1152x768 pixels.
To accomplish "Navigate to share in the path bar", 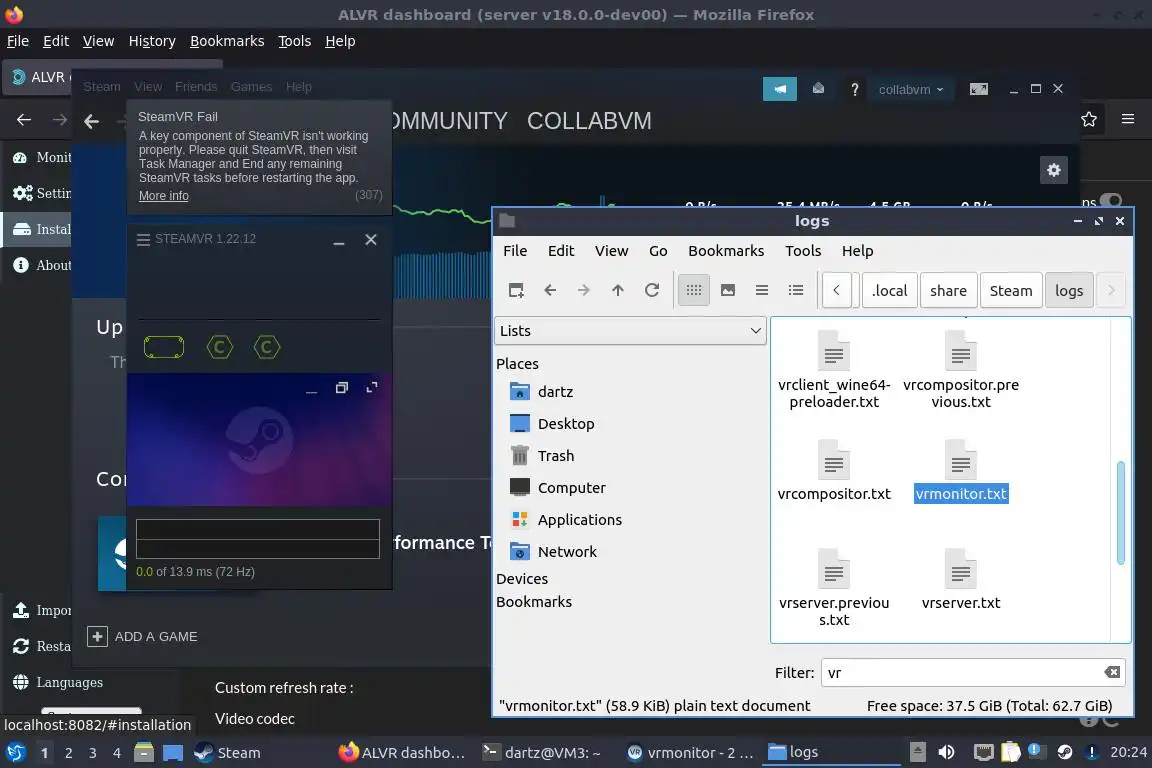I will pyautogui.click(x=948, y=290).
